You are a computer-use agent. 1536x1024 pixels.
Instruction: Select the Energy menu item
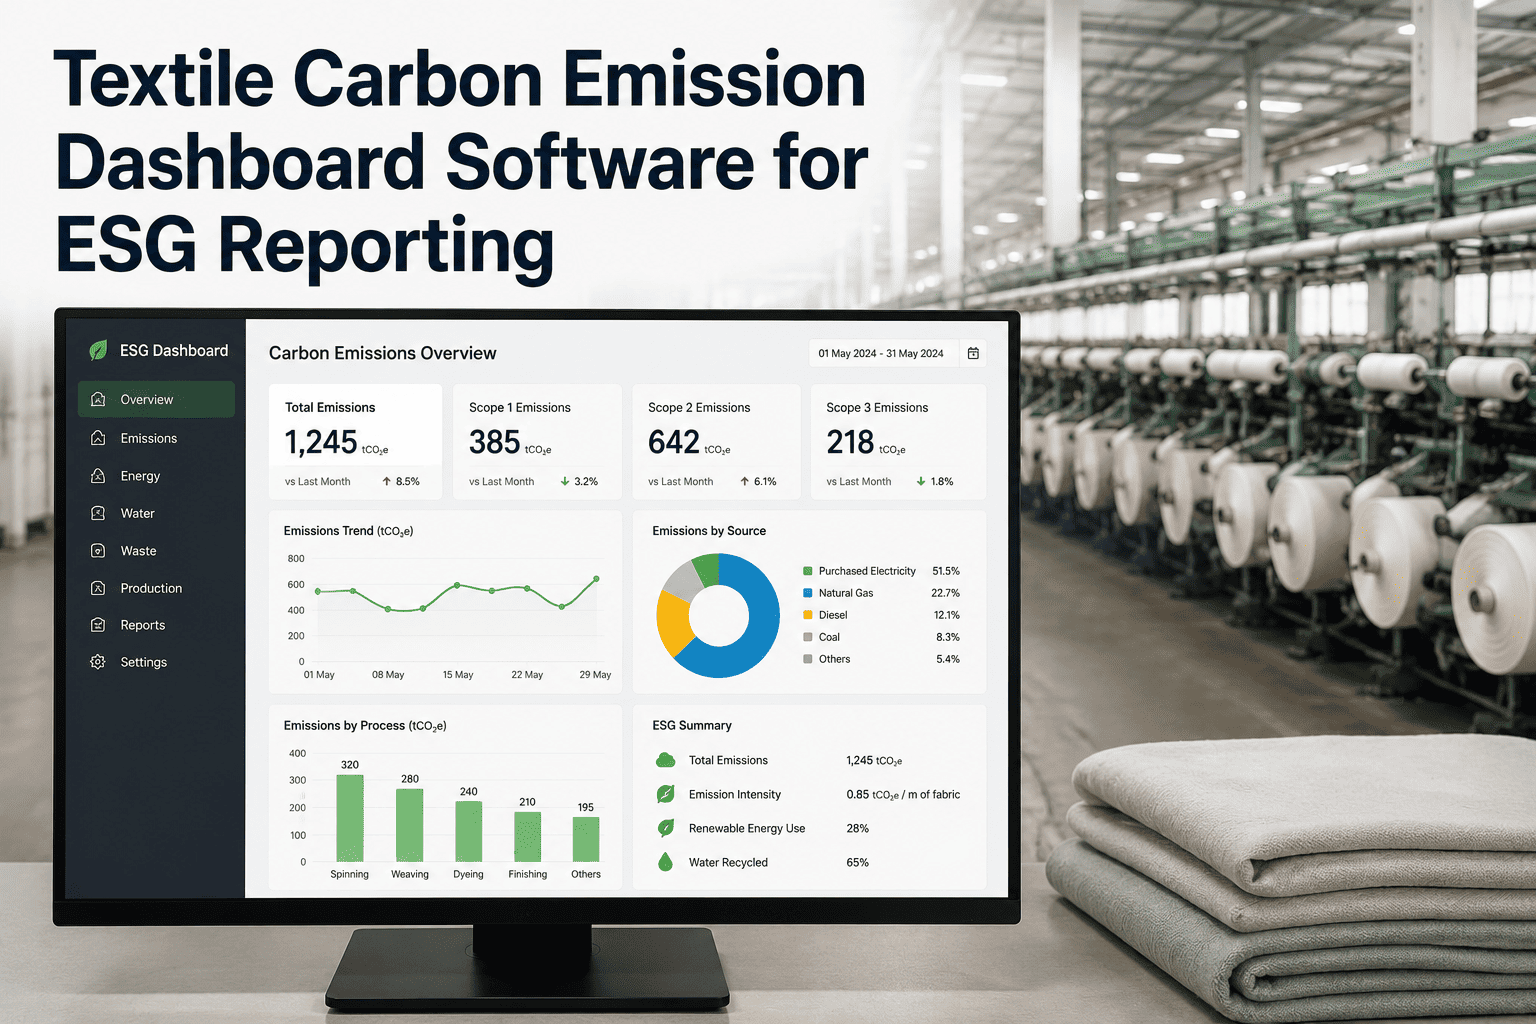coord(156,476)
